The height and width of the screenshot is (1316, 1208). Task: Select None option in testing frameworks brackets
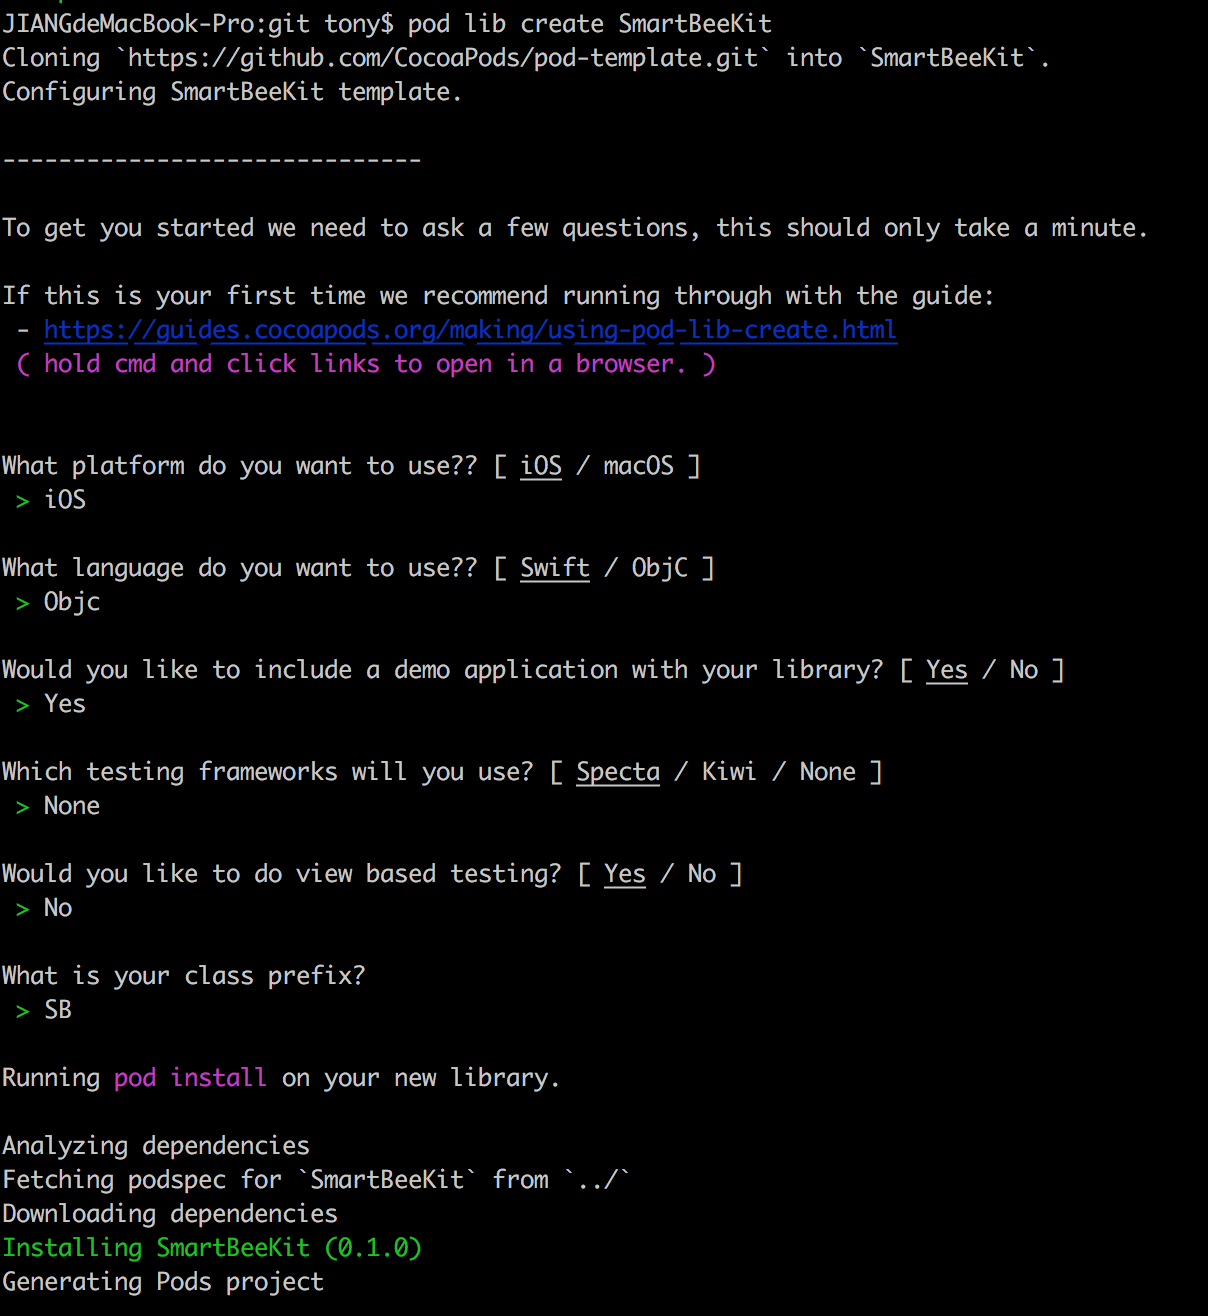click(828, 772)
